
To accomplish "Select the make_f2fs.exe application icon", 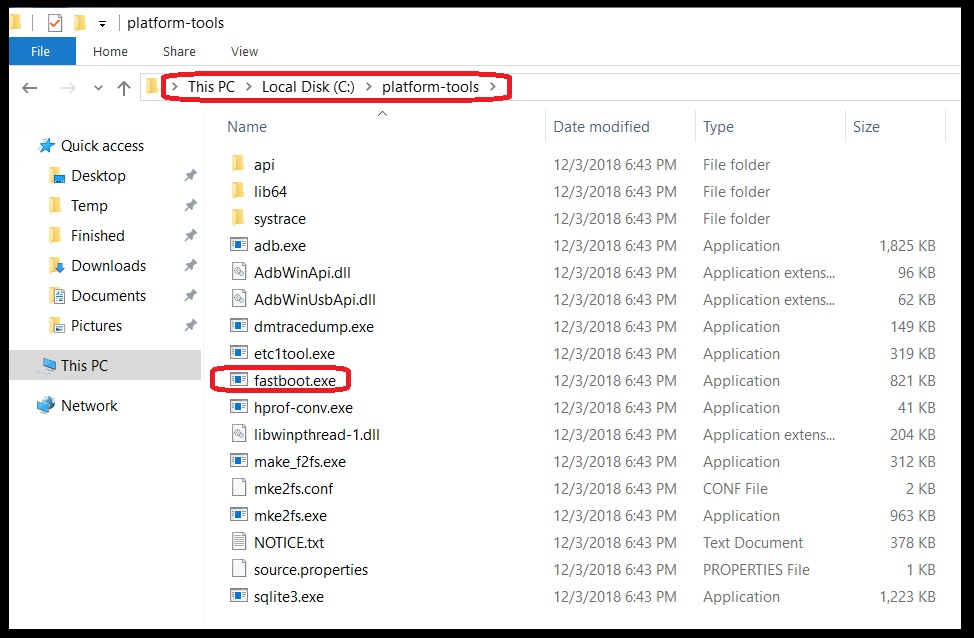I will click(239, 461).
